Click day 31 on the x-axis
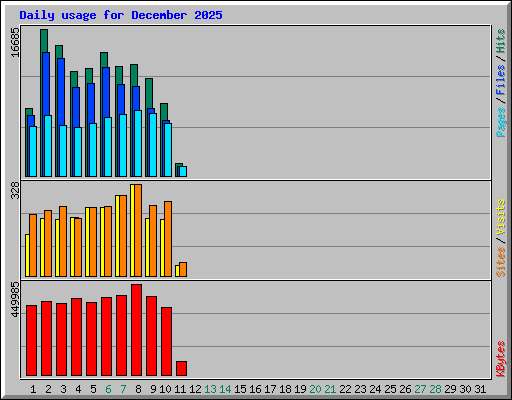512x400 pixels. pos(480,389)
